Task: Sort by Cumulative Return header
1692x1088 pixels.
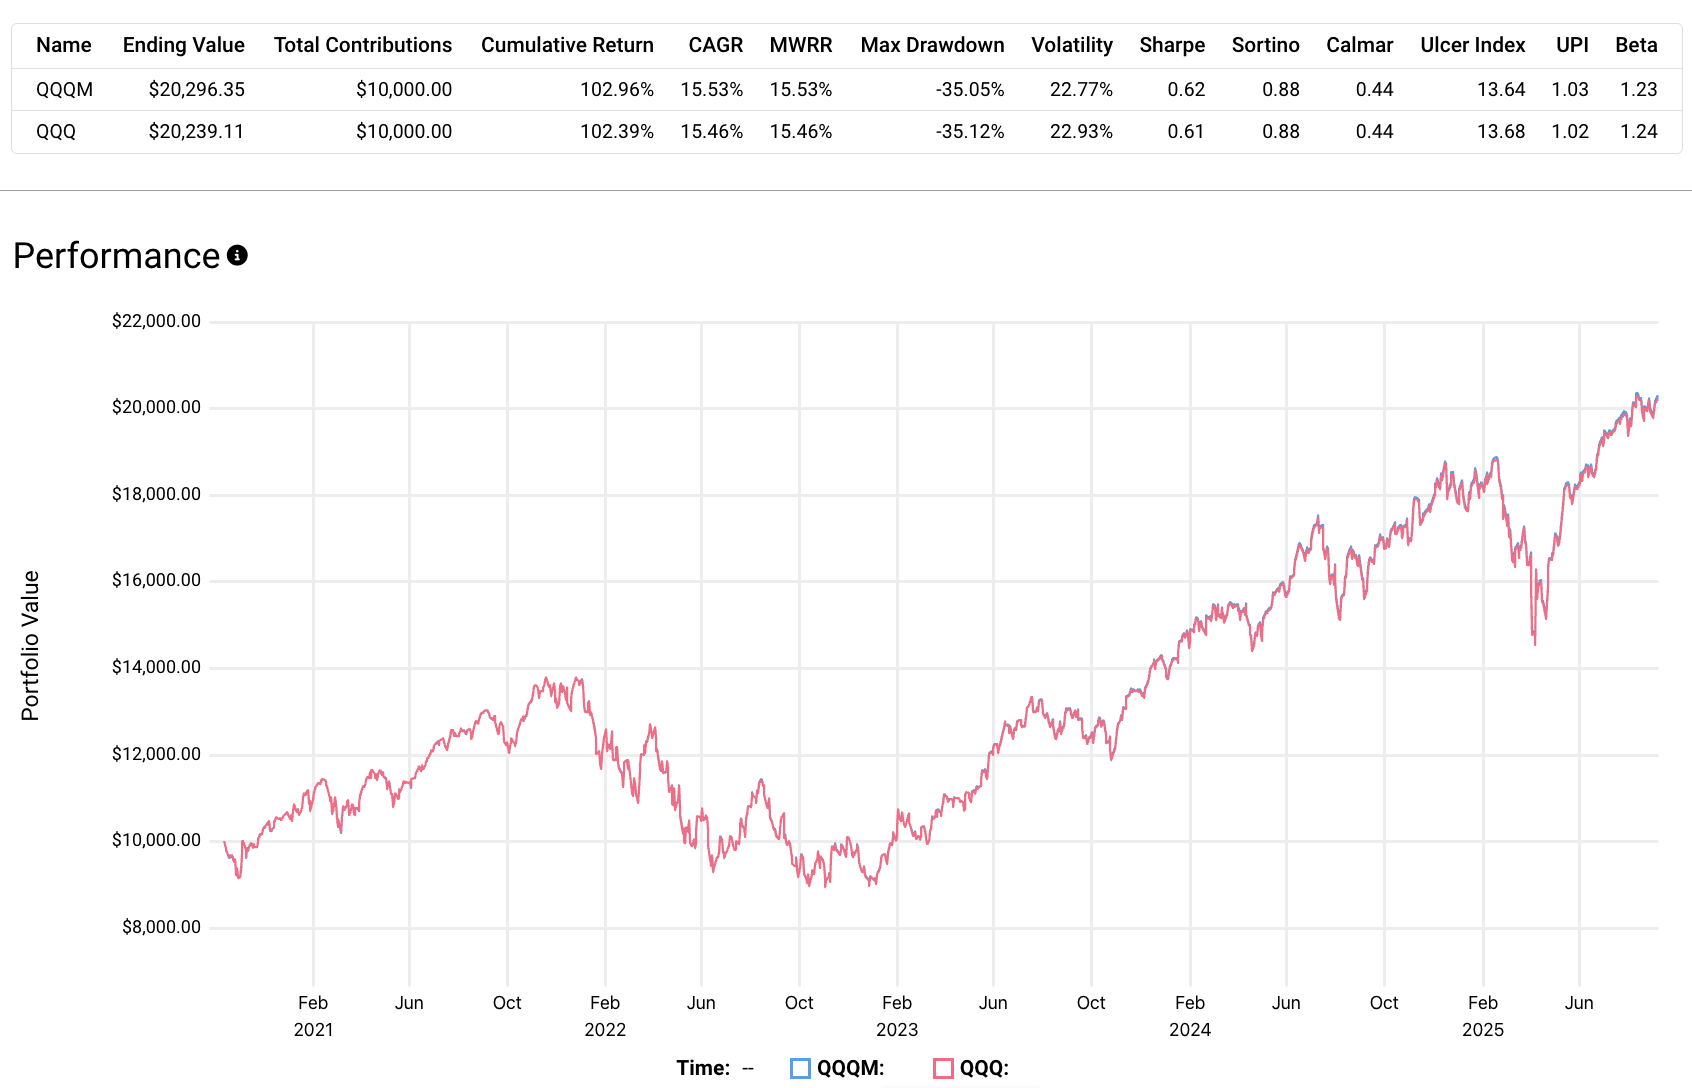Action: click(x=567, y=45)
